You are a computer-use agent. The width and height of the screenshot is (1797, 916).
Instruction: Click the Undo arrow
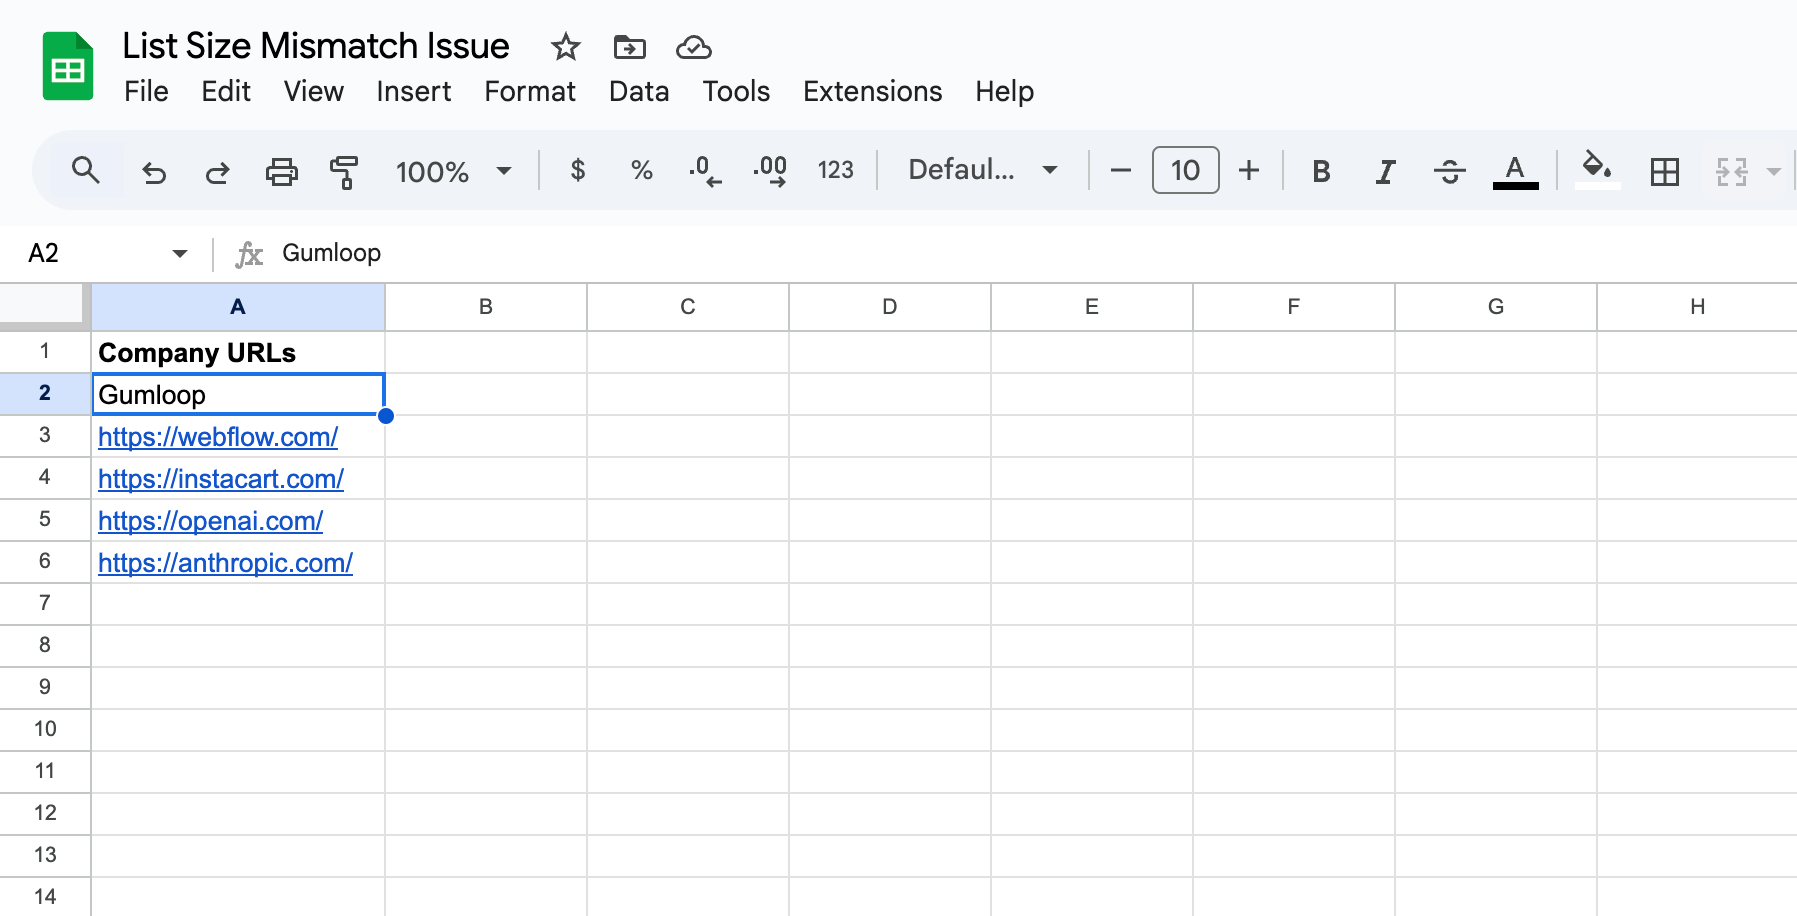pos(153,172)
